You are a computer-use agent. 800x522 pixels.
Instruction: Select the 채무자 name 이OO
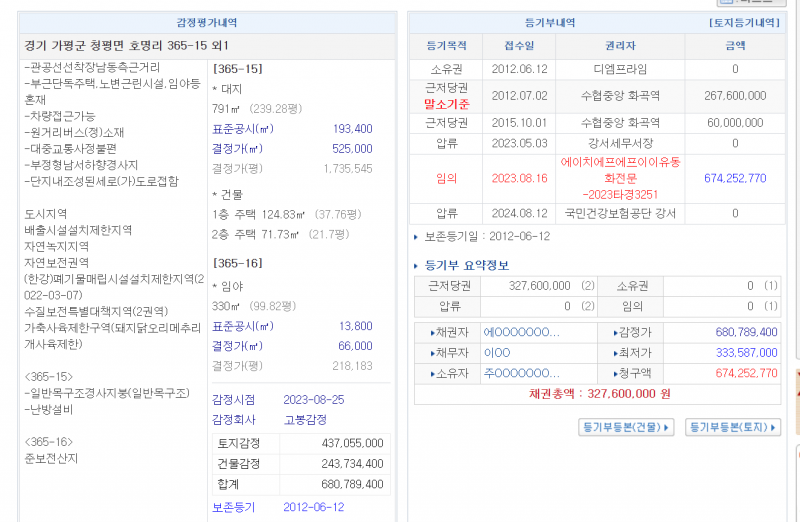[497, 352]
